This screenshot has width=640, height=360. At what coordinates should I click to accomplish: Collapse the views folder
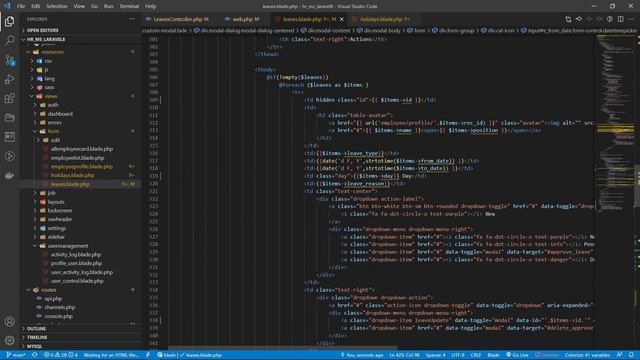pyautogui.click(x=80, y=96)
